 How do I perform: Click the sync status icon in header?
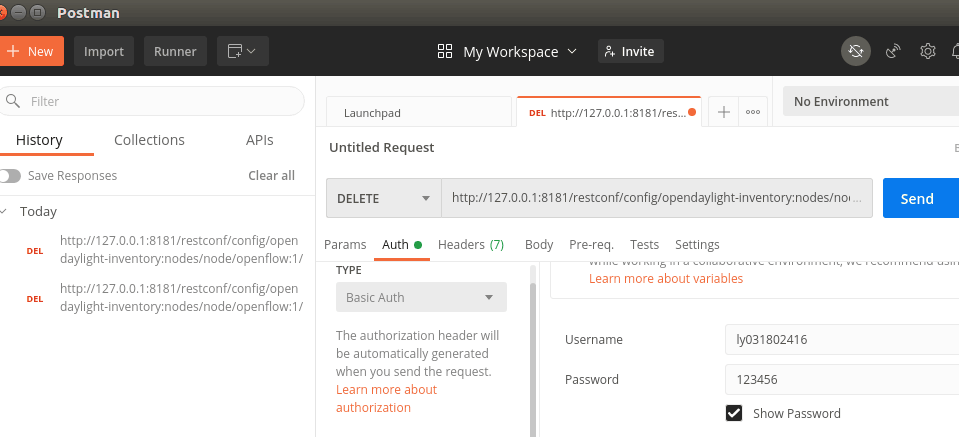[x=855, y=51]
